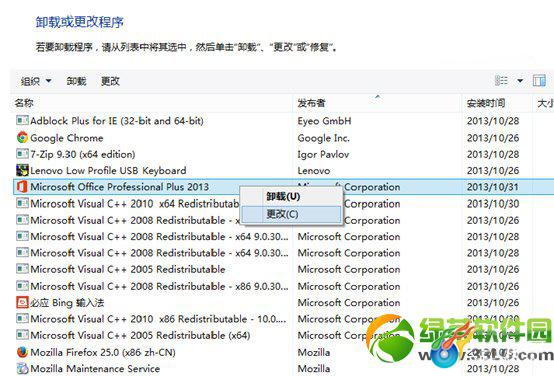554x376 pixels.
Task: Select the Google Chrome entry name
Action: click(x=67, y=138)
